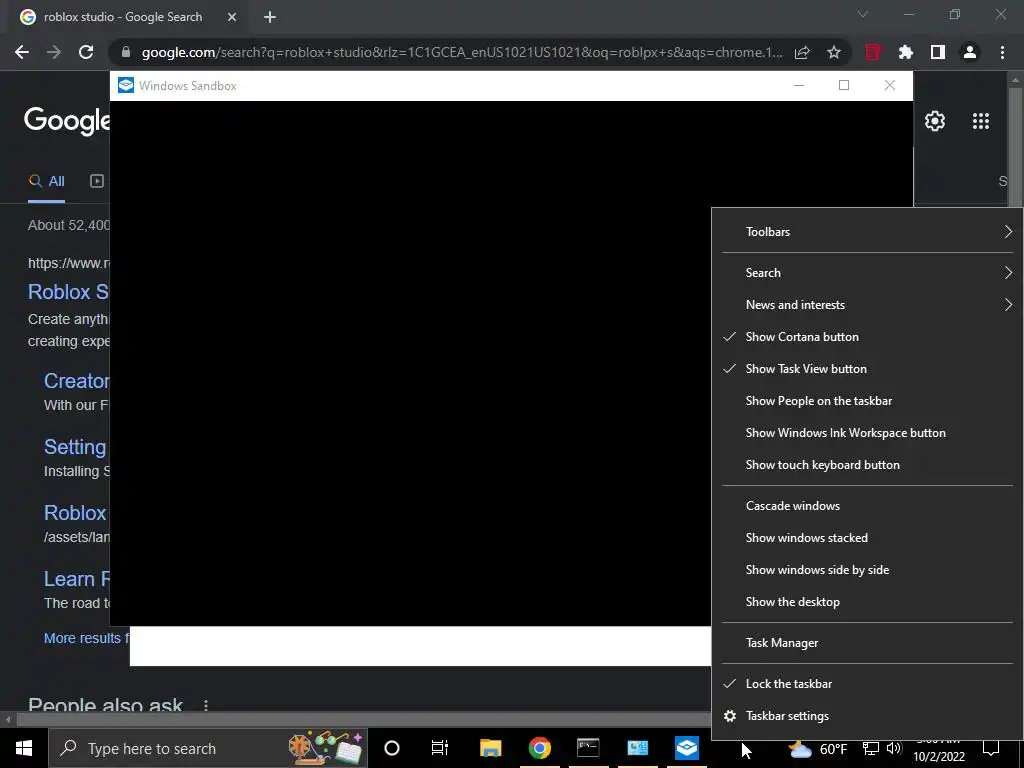Click the Cortana circle on taskbar
Screen dimensions: 1024x768
pos(392,748)
